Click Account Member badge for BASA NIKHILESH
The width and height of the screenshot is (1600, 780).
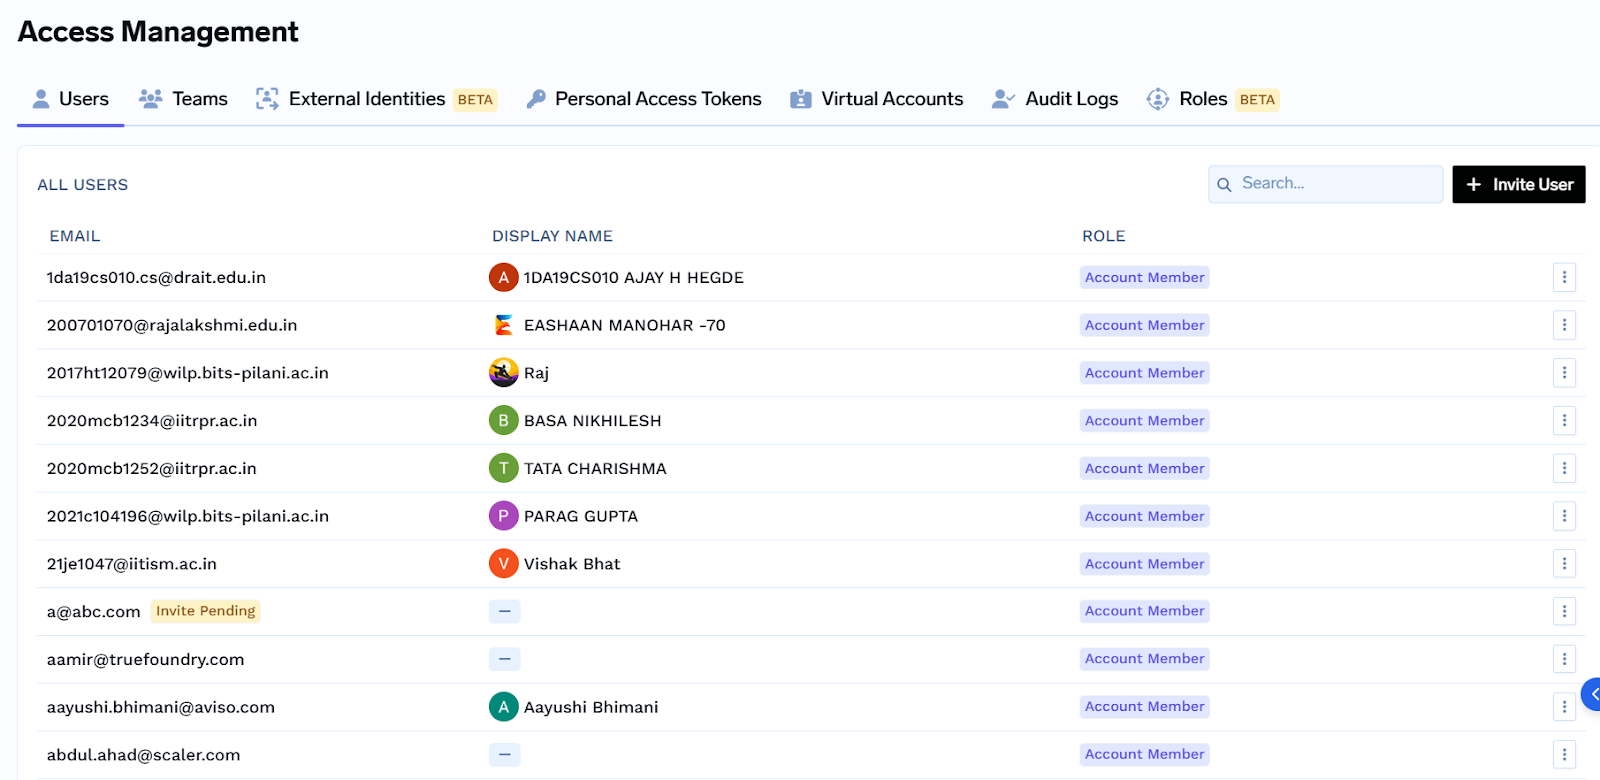pyautogui.click(x=1145, y=420)
